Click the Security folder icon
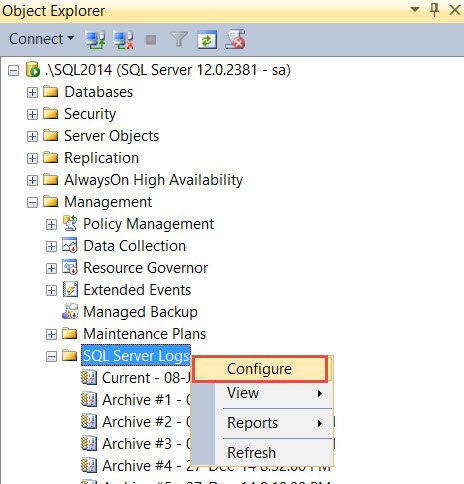 pos(51,113)
